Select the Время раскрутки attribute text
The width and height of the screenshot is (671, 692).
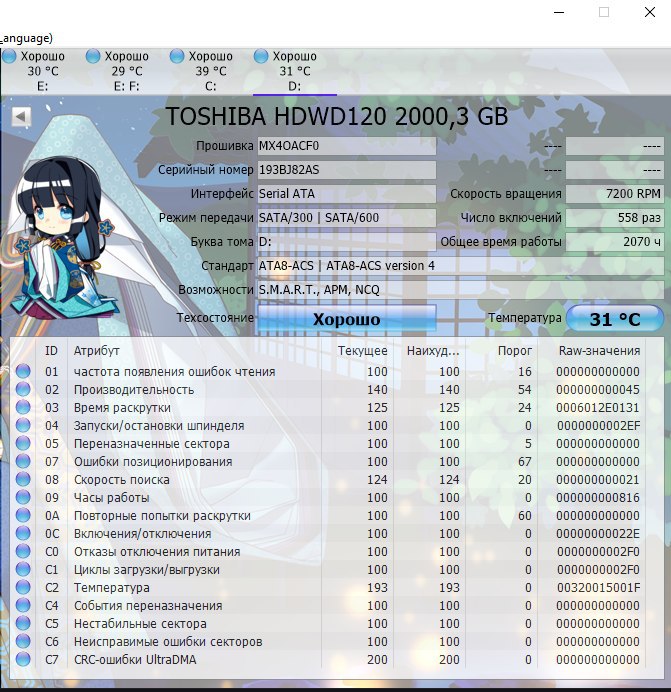pyautogui.click(x=122, y=408)
